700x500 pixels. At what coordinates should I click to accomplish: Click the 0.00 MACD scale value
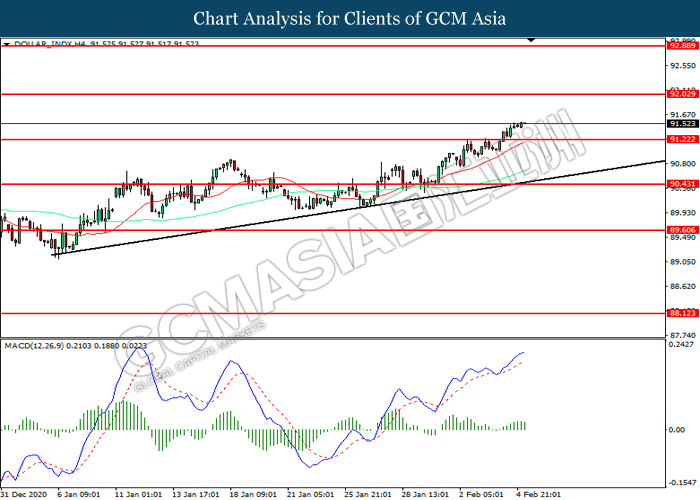click(x=677, y=429)
